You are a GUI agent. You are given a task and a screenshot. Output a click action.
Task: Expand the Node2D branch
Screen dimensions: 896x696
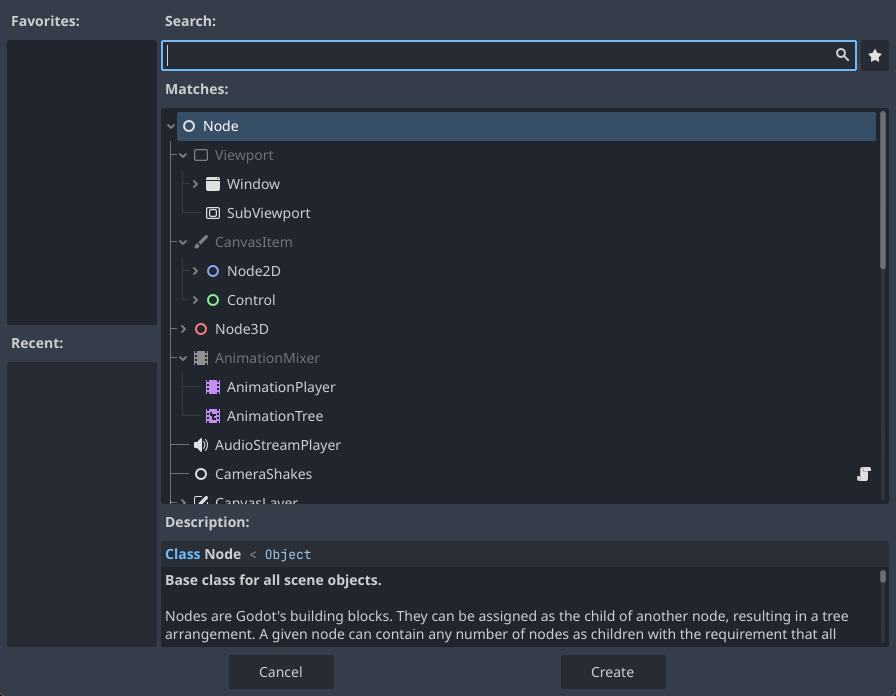(x=194, y=271)
